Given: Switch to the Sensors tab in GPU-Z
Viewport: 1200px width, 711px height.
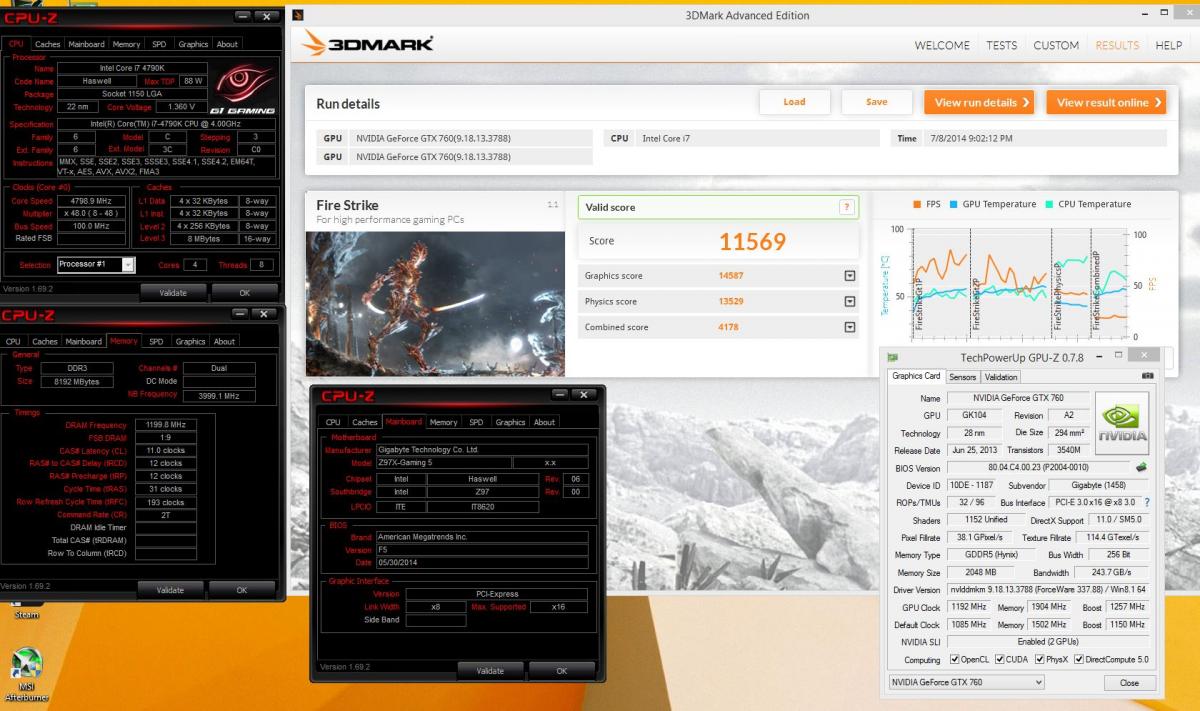Looking at the screenshot, I should (x=962, y=377).
